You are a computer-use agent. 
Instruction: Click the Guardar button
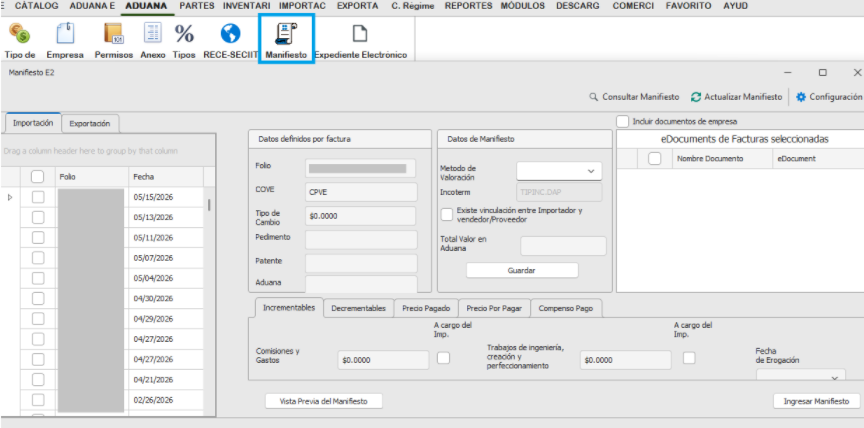pos(522,270)
